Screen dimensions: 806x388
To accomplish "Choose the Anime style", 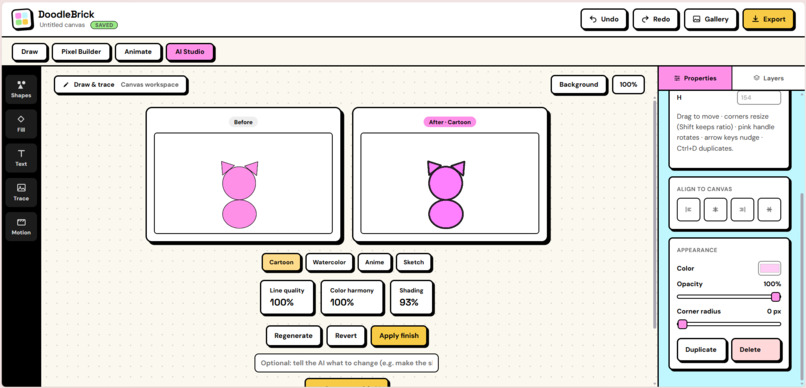I will click(x=374, y=263).
